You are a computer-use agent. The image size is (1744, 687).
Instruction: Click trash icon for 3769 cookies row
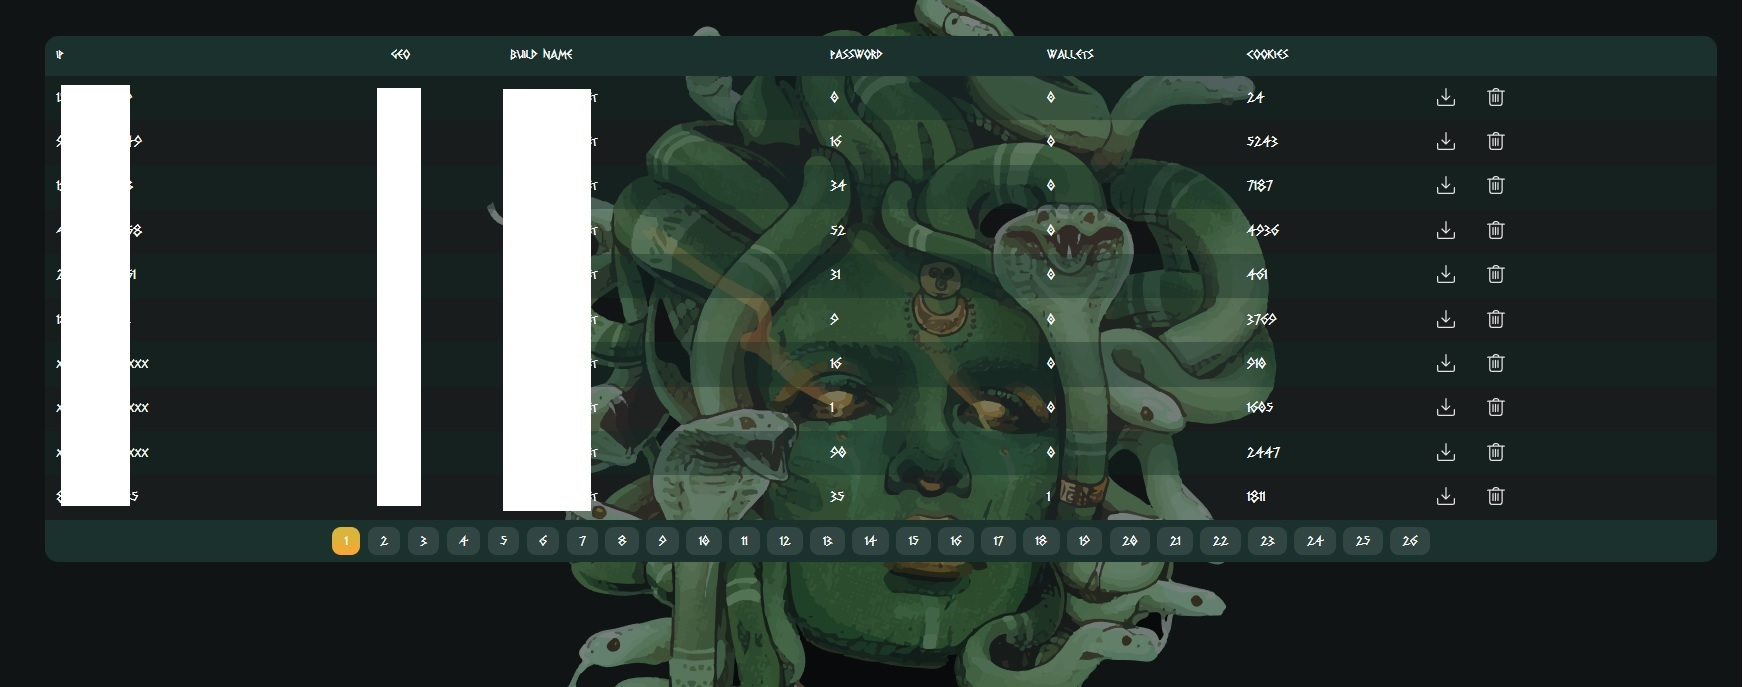click(x=1495, y=319)
